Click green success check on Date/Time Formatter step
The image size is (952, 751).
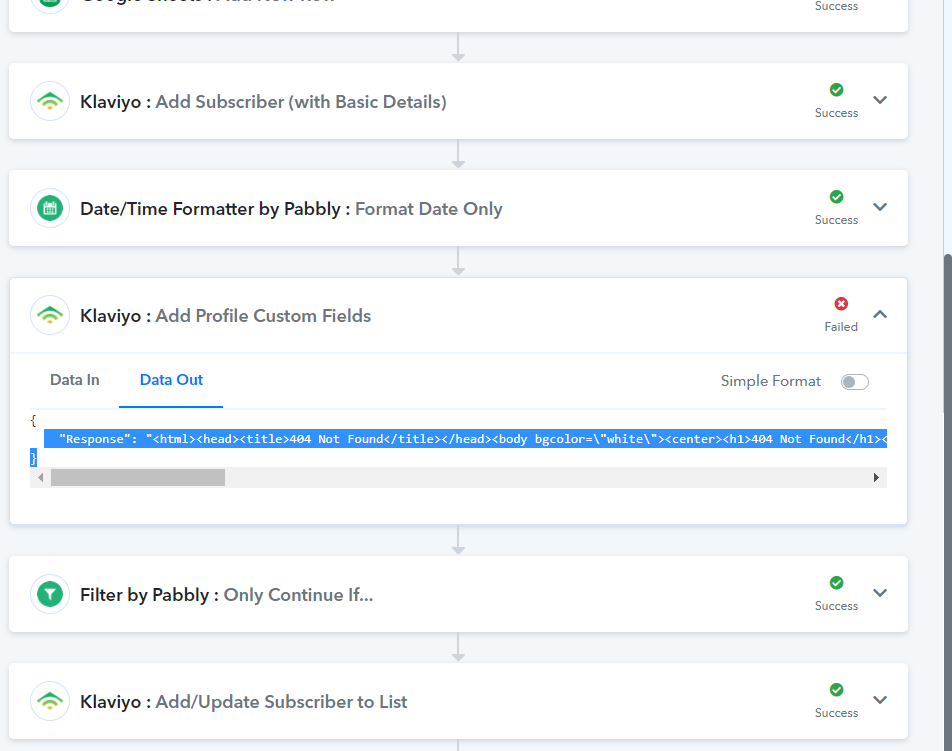836,197
